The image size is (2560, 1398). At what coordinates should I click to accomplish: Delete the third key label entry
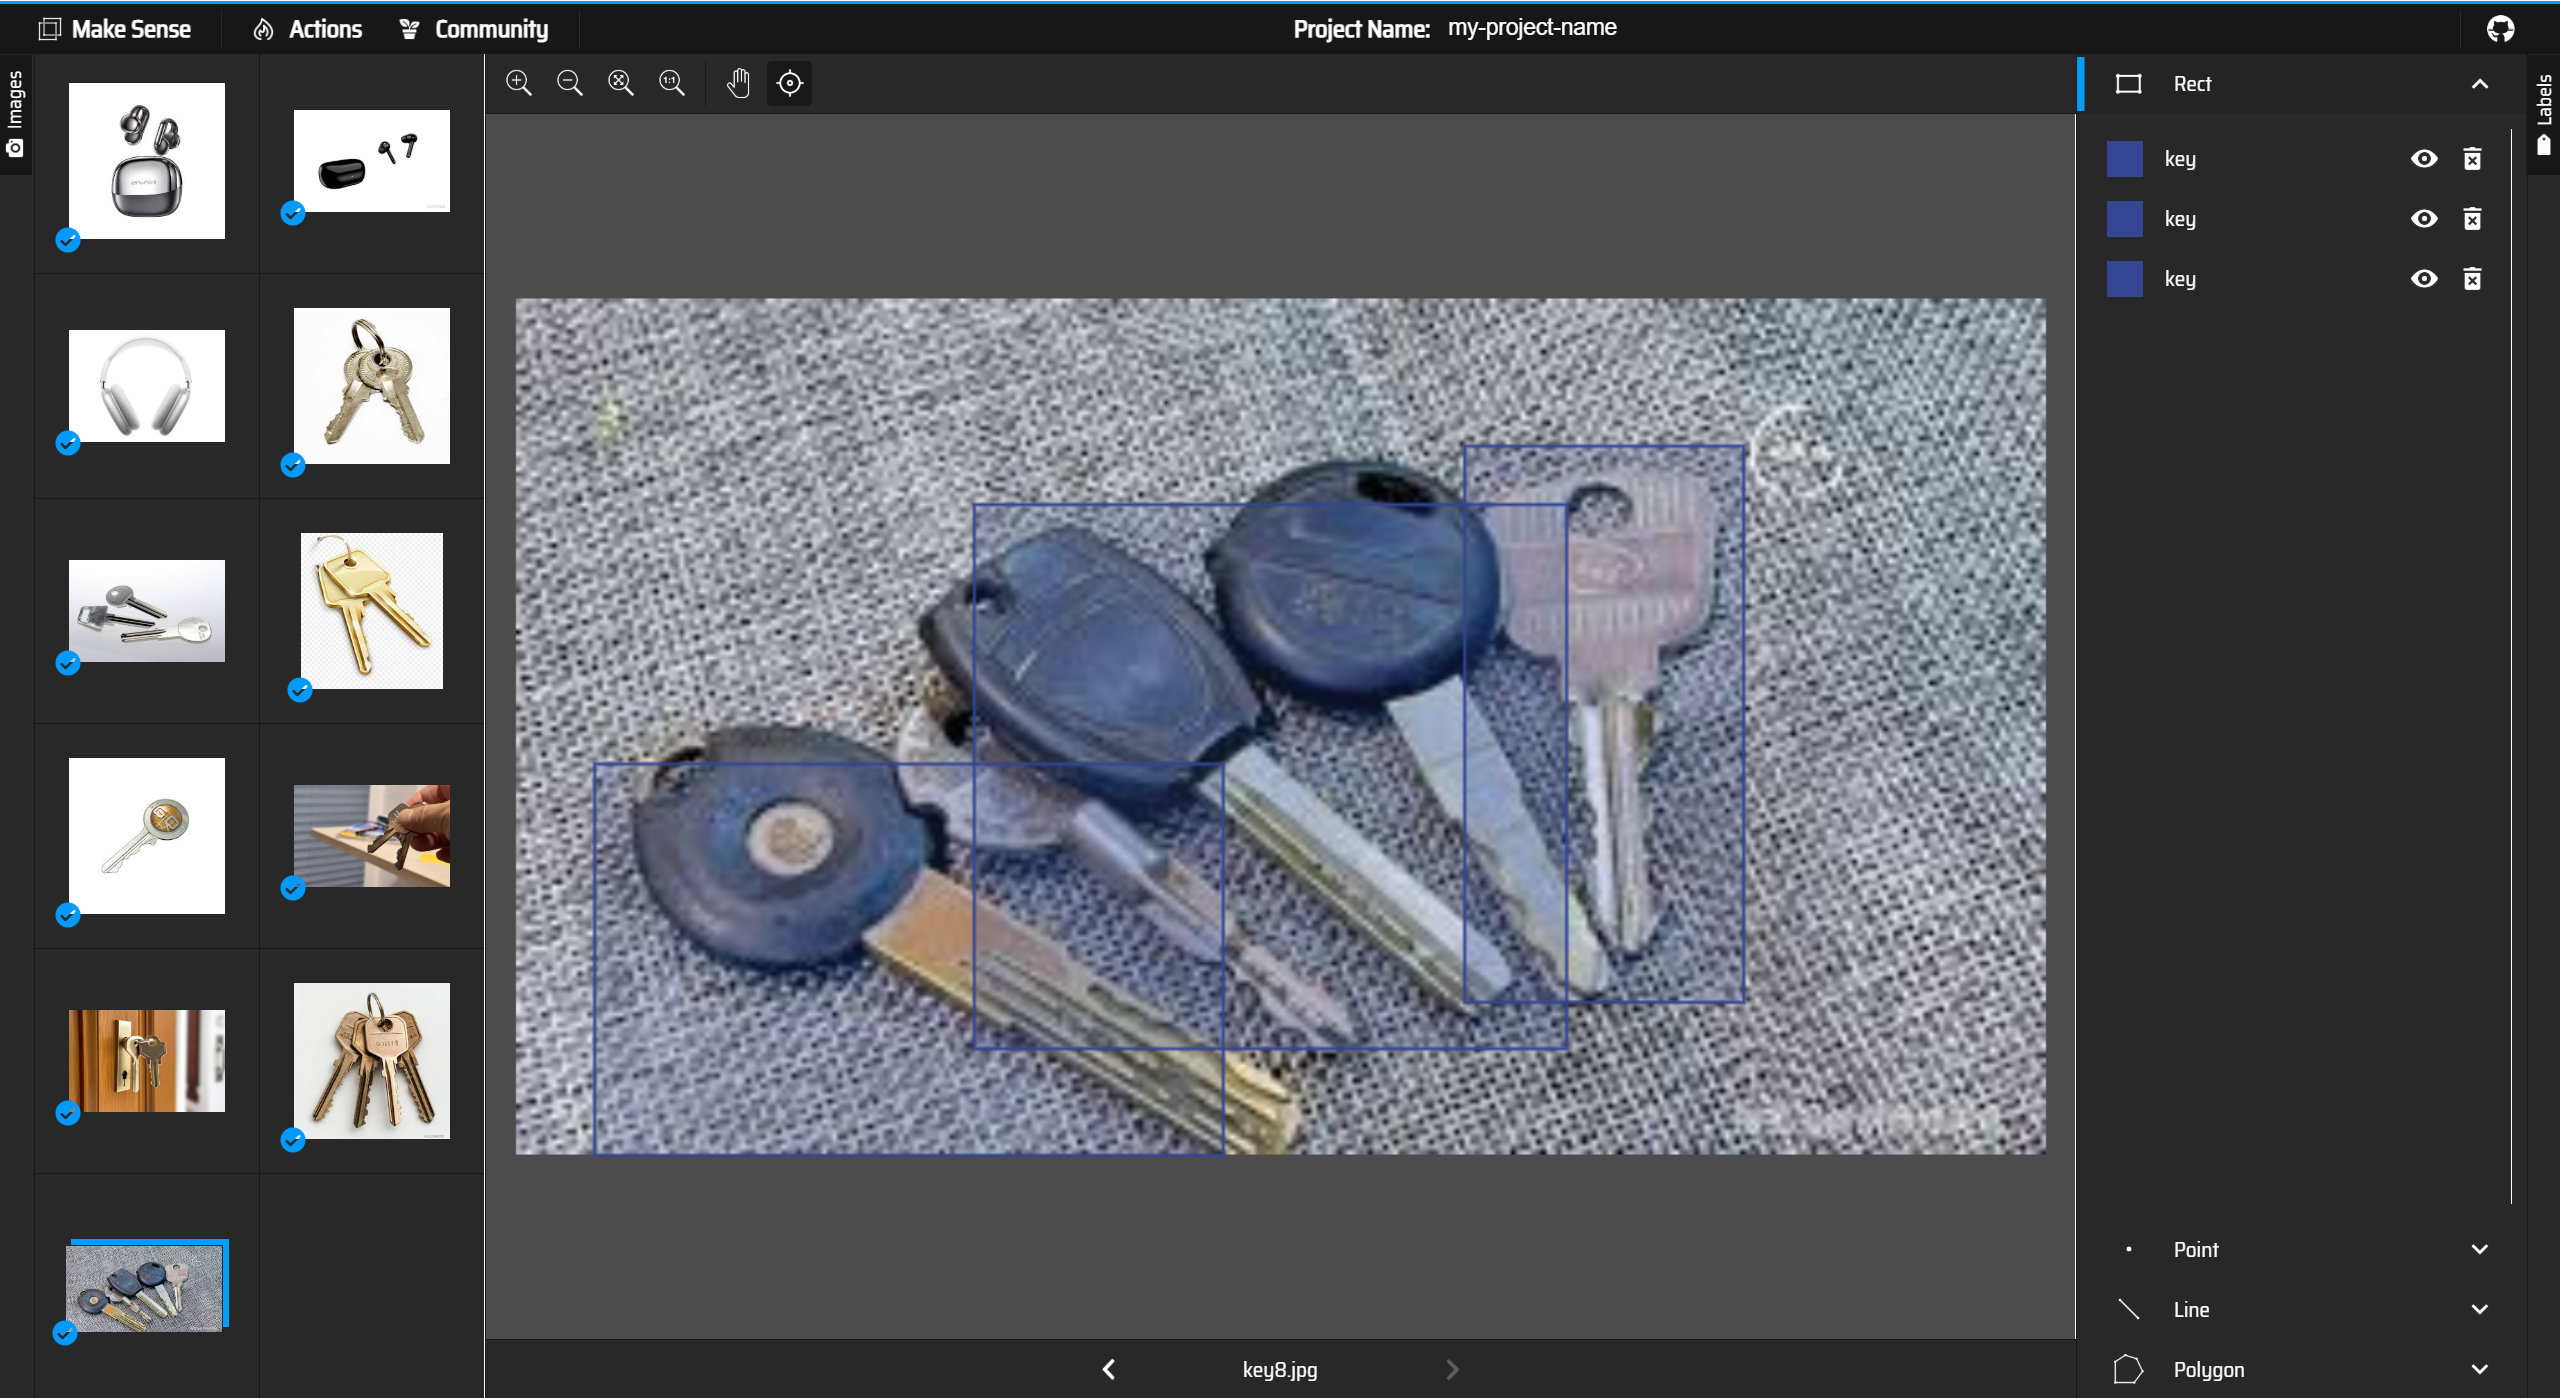(2472, 279)
